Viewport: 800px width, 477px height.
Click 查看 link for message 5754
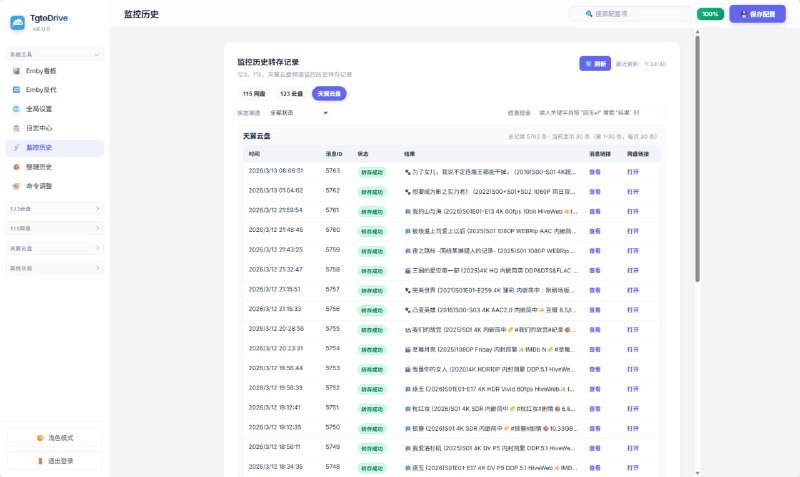click(595, 350)
